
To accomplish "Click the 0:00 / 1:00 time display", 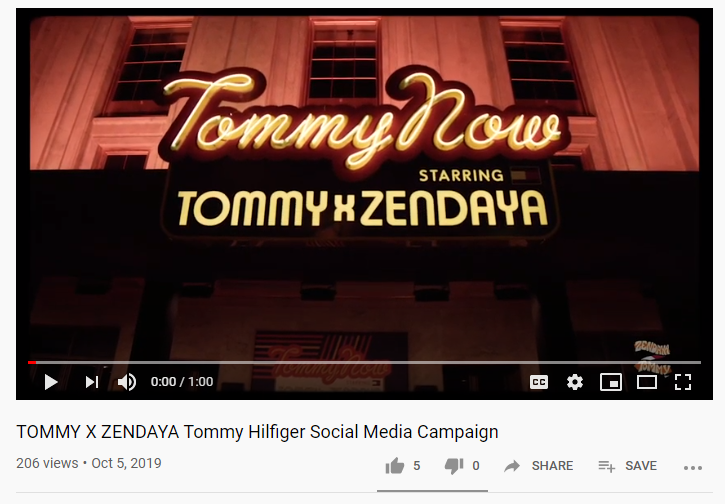I will pos(182,382).
